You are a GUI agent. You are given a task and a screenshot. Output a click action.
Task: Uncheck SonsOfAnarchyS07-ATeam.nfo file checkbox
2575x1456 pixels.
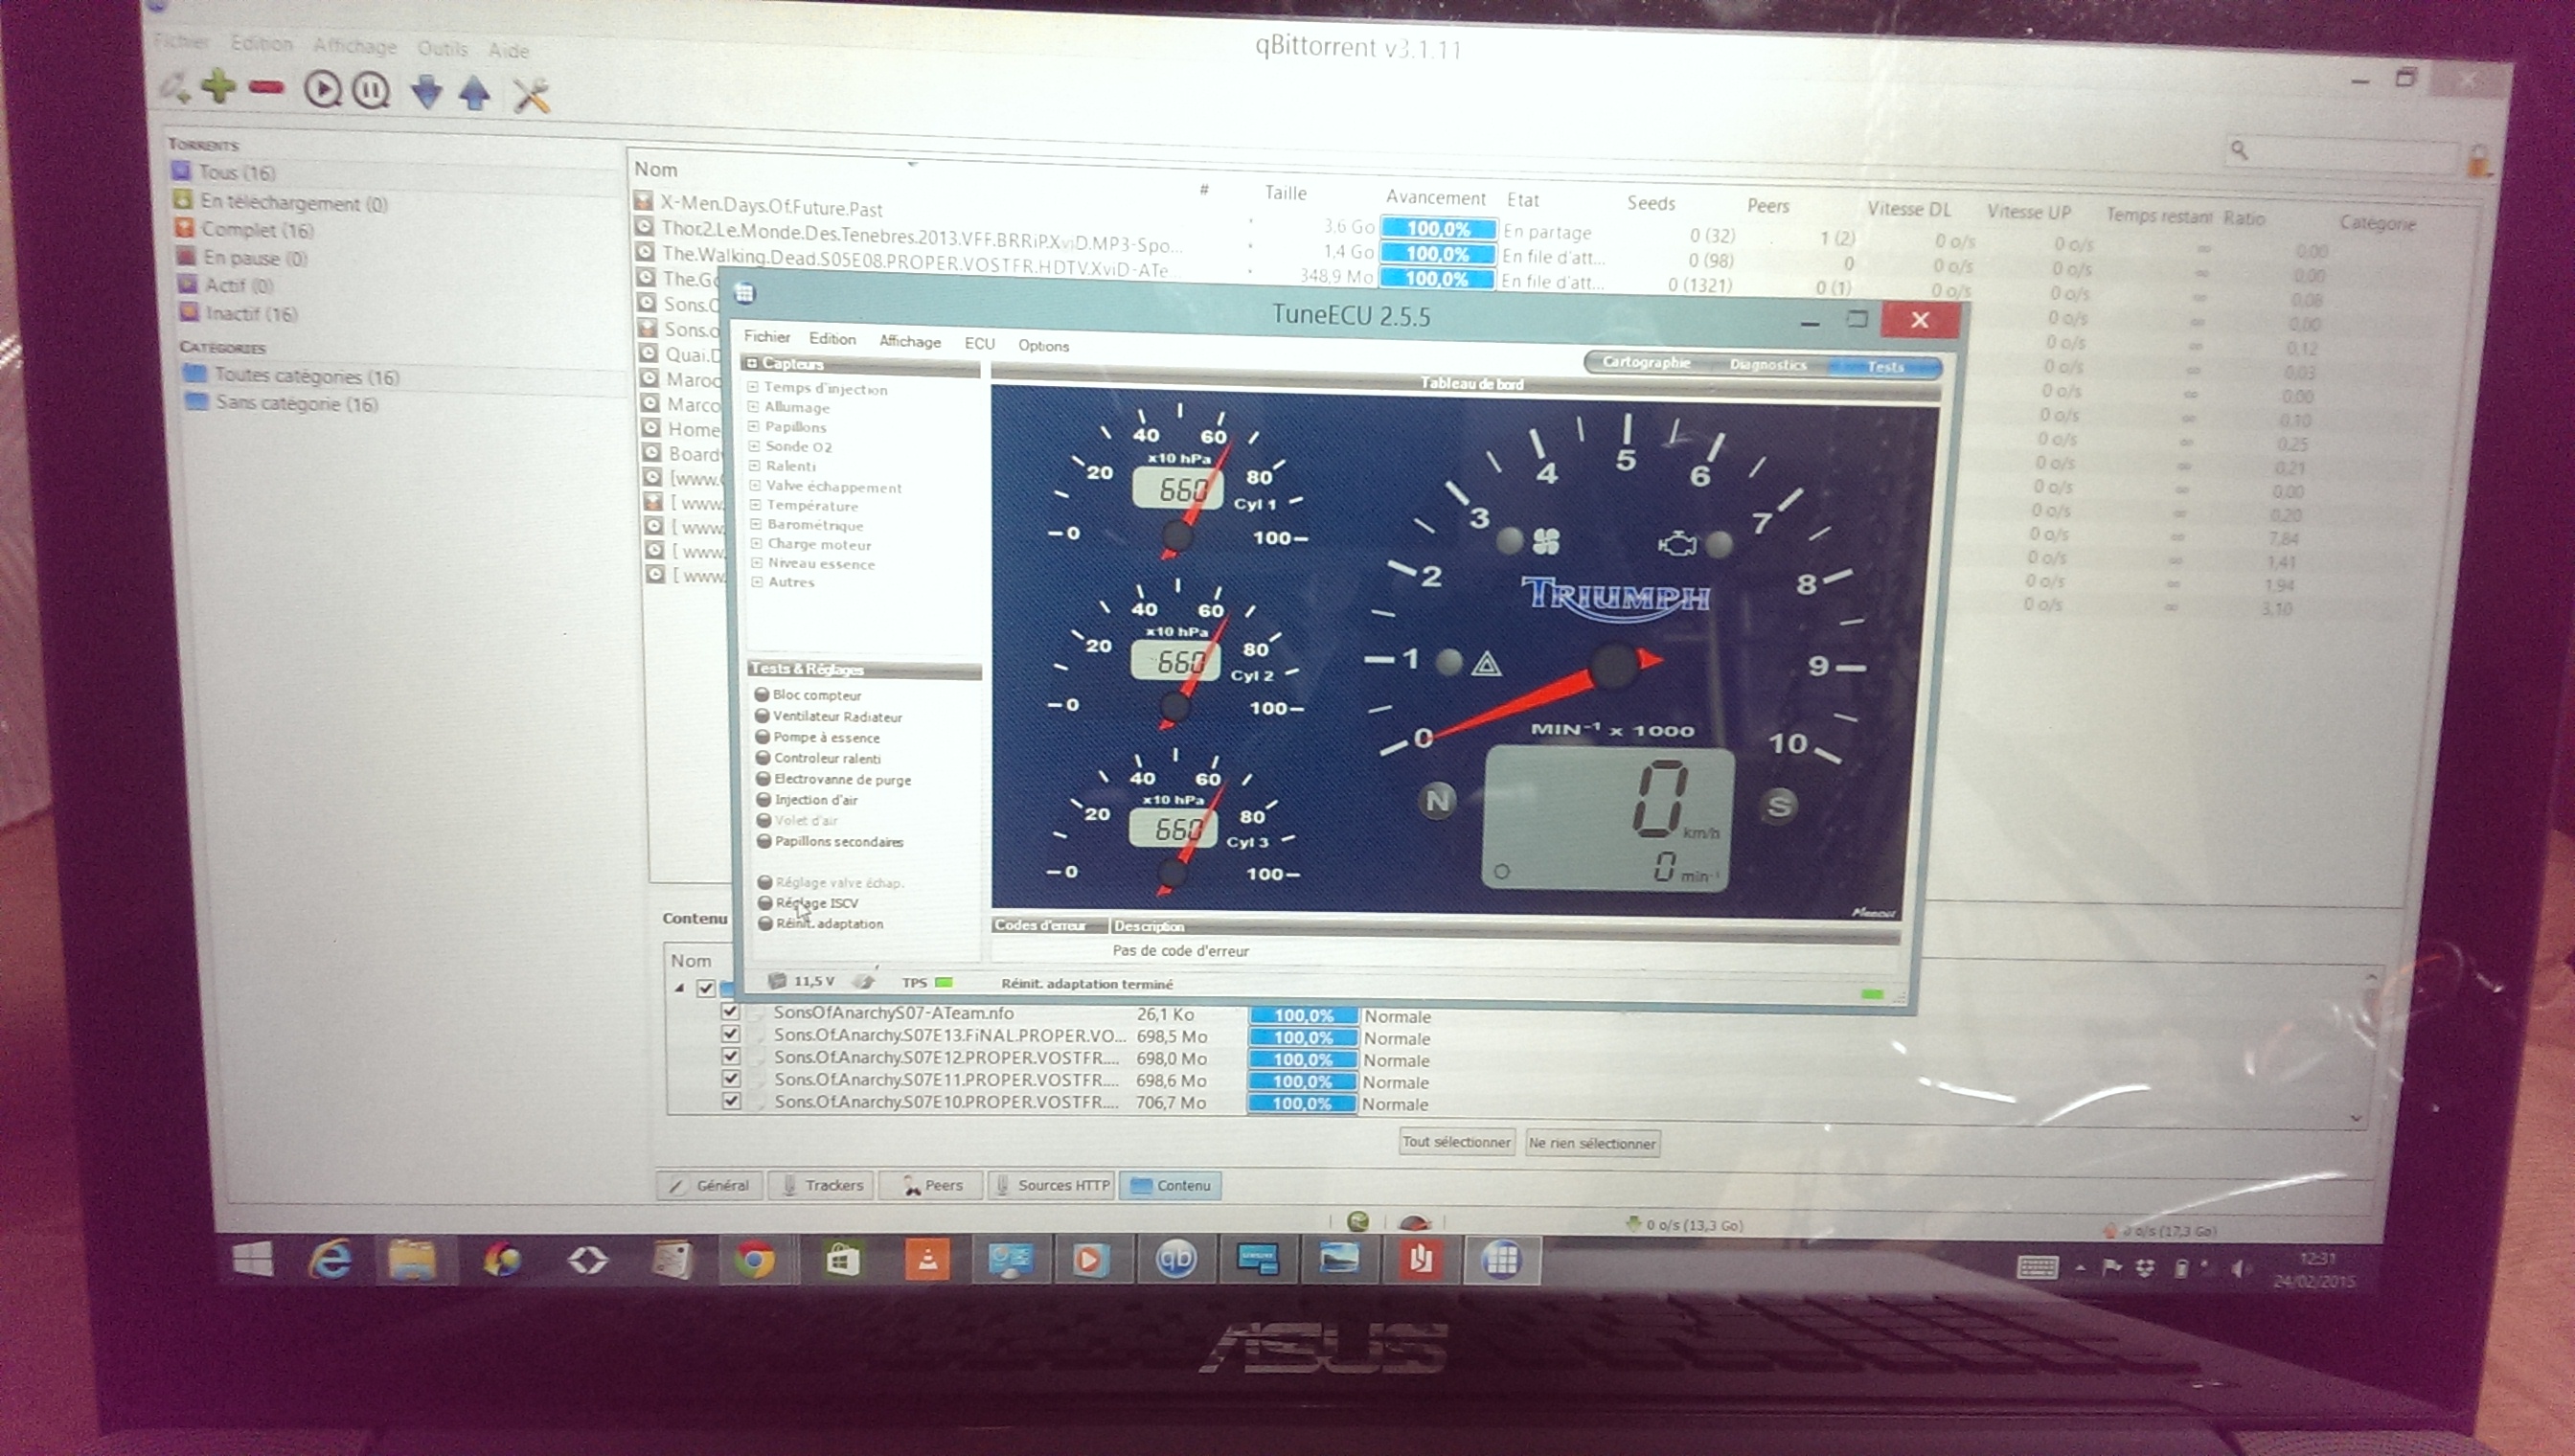(730, 1011)
